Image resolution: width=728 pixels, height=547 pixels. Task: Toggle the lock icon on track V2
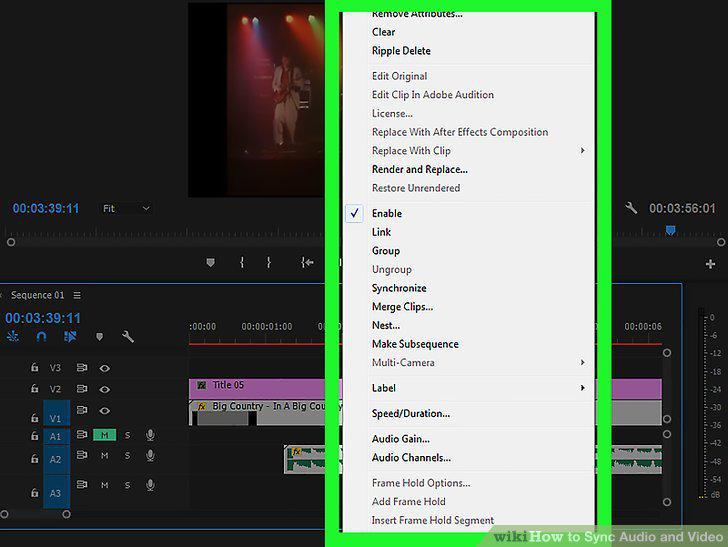point(34,388)
